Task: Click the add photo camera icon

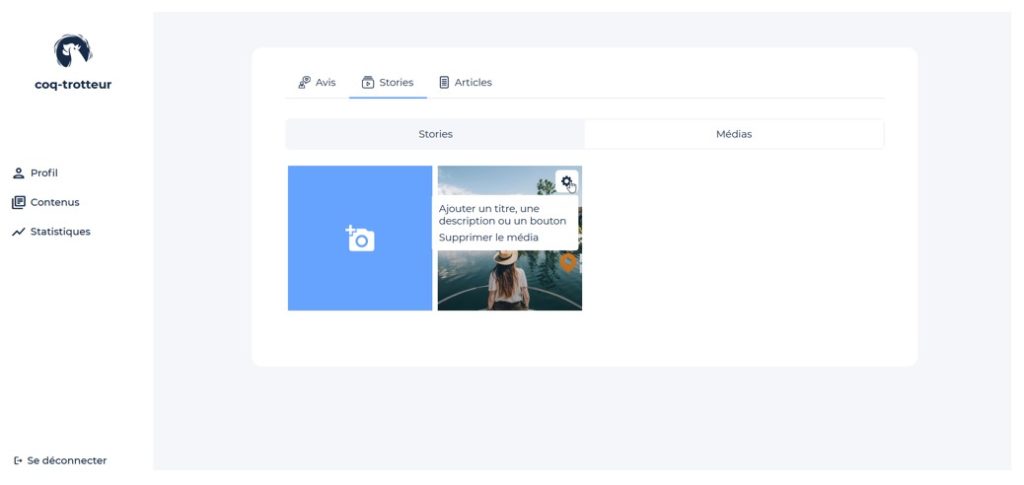Action: pyautogui.click(x=360, y=238)
